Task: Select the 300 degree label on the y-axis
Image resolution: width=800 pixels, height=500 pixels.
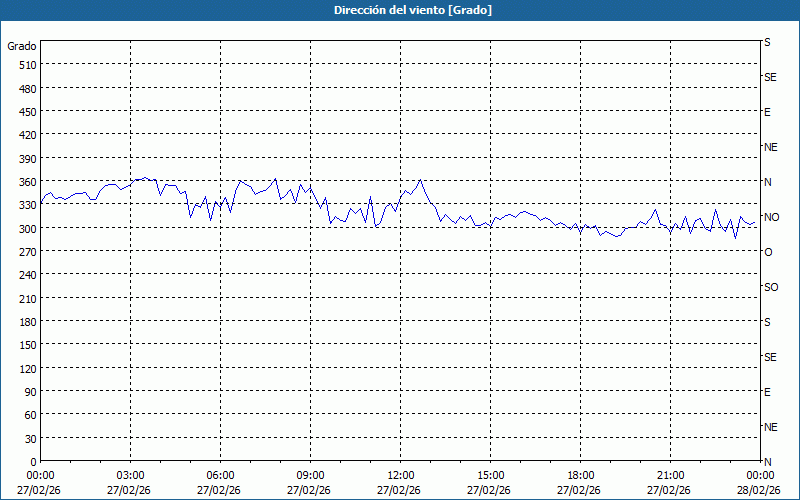Action: point(26,228)
